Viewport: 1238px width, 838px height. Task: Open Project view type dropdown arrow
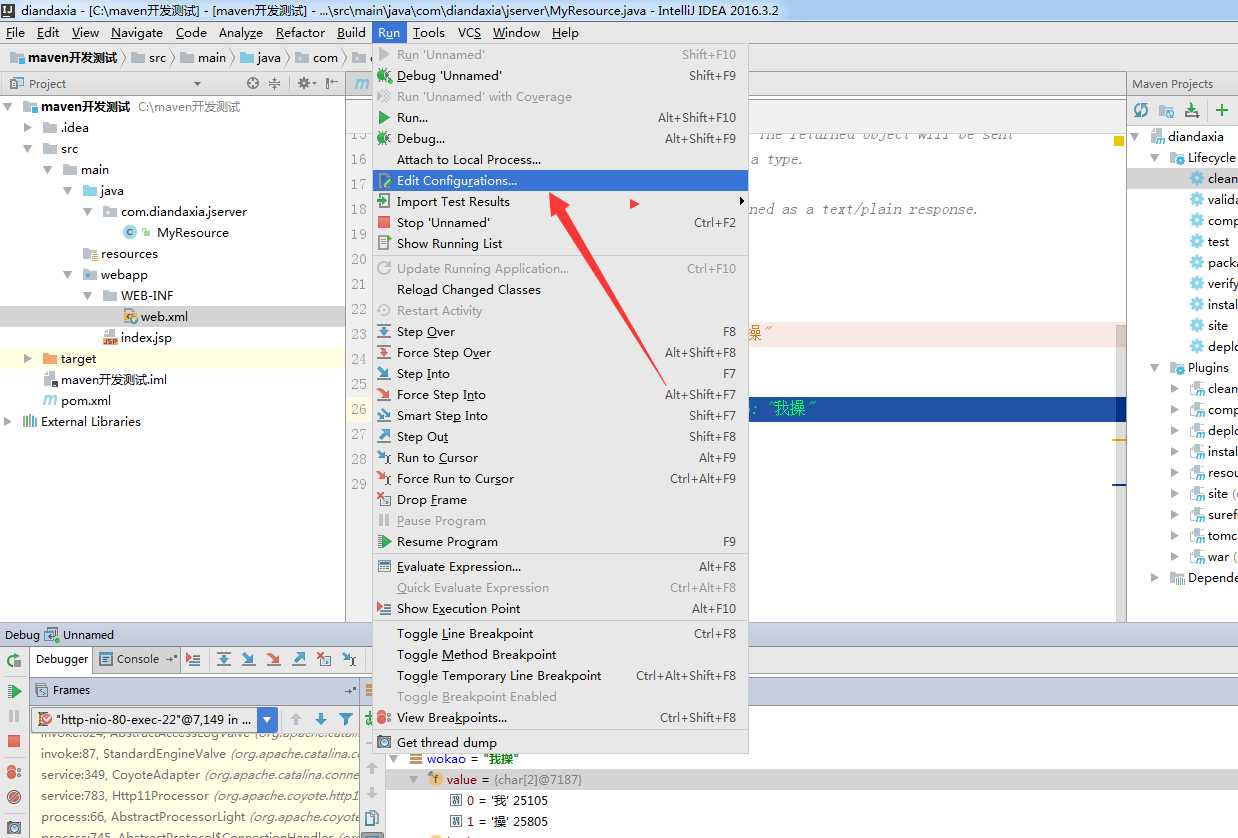click(197, 84)
